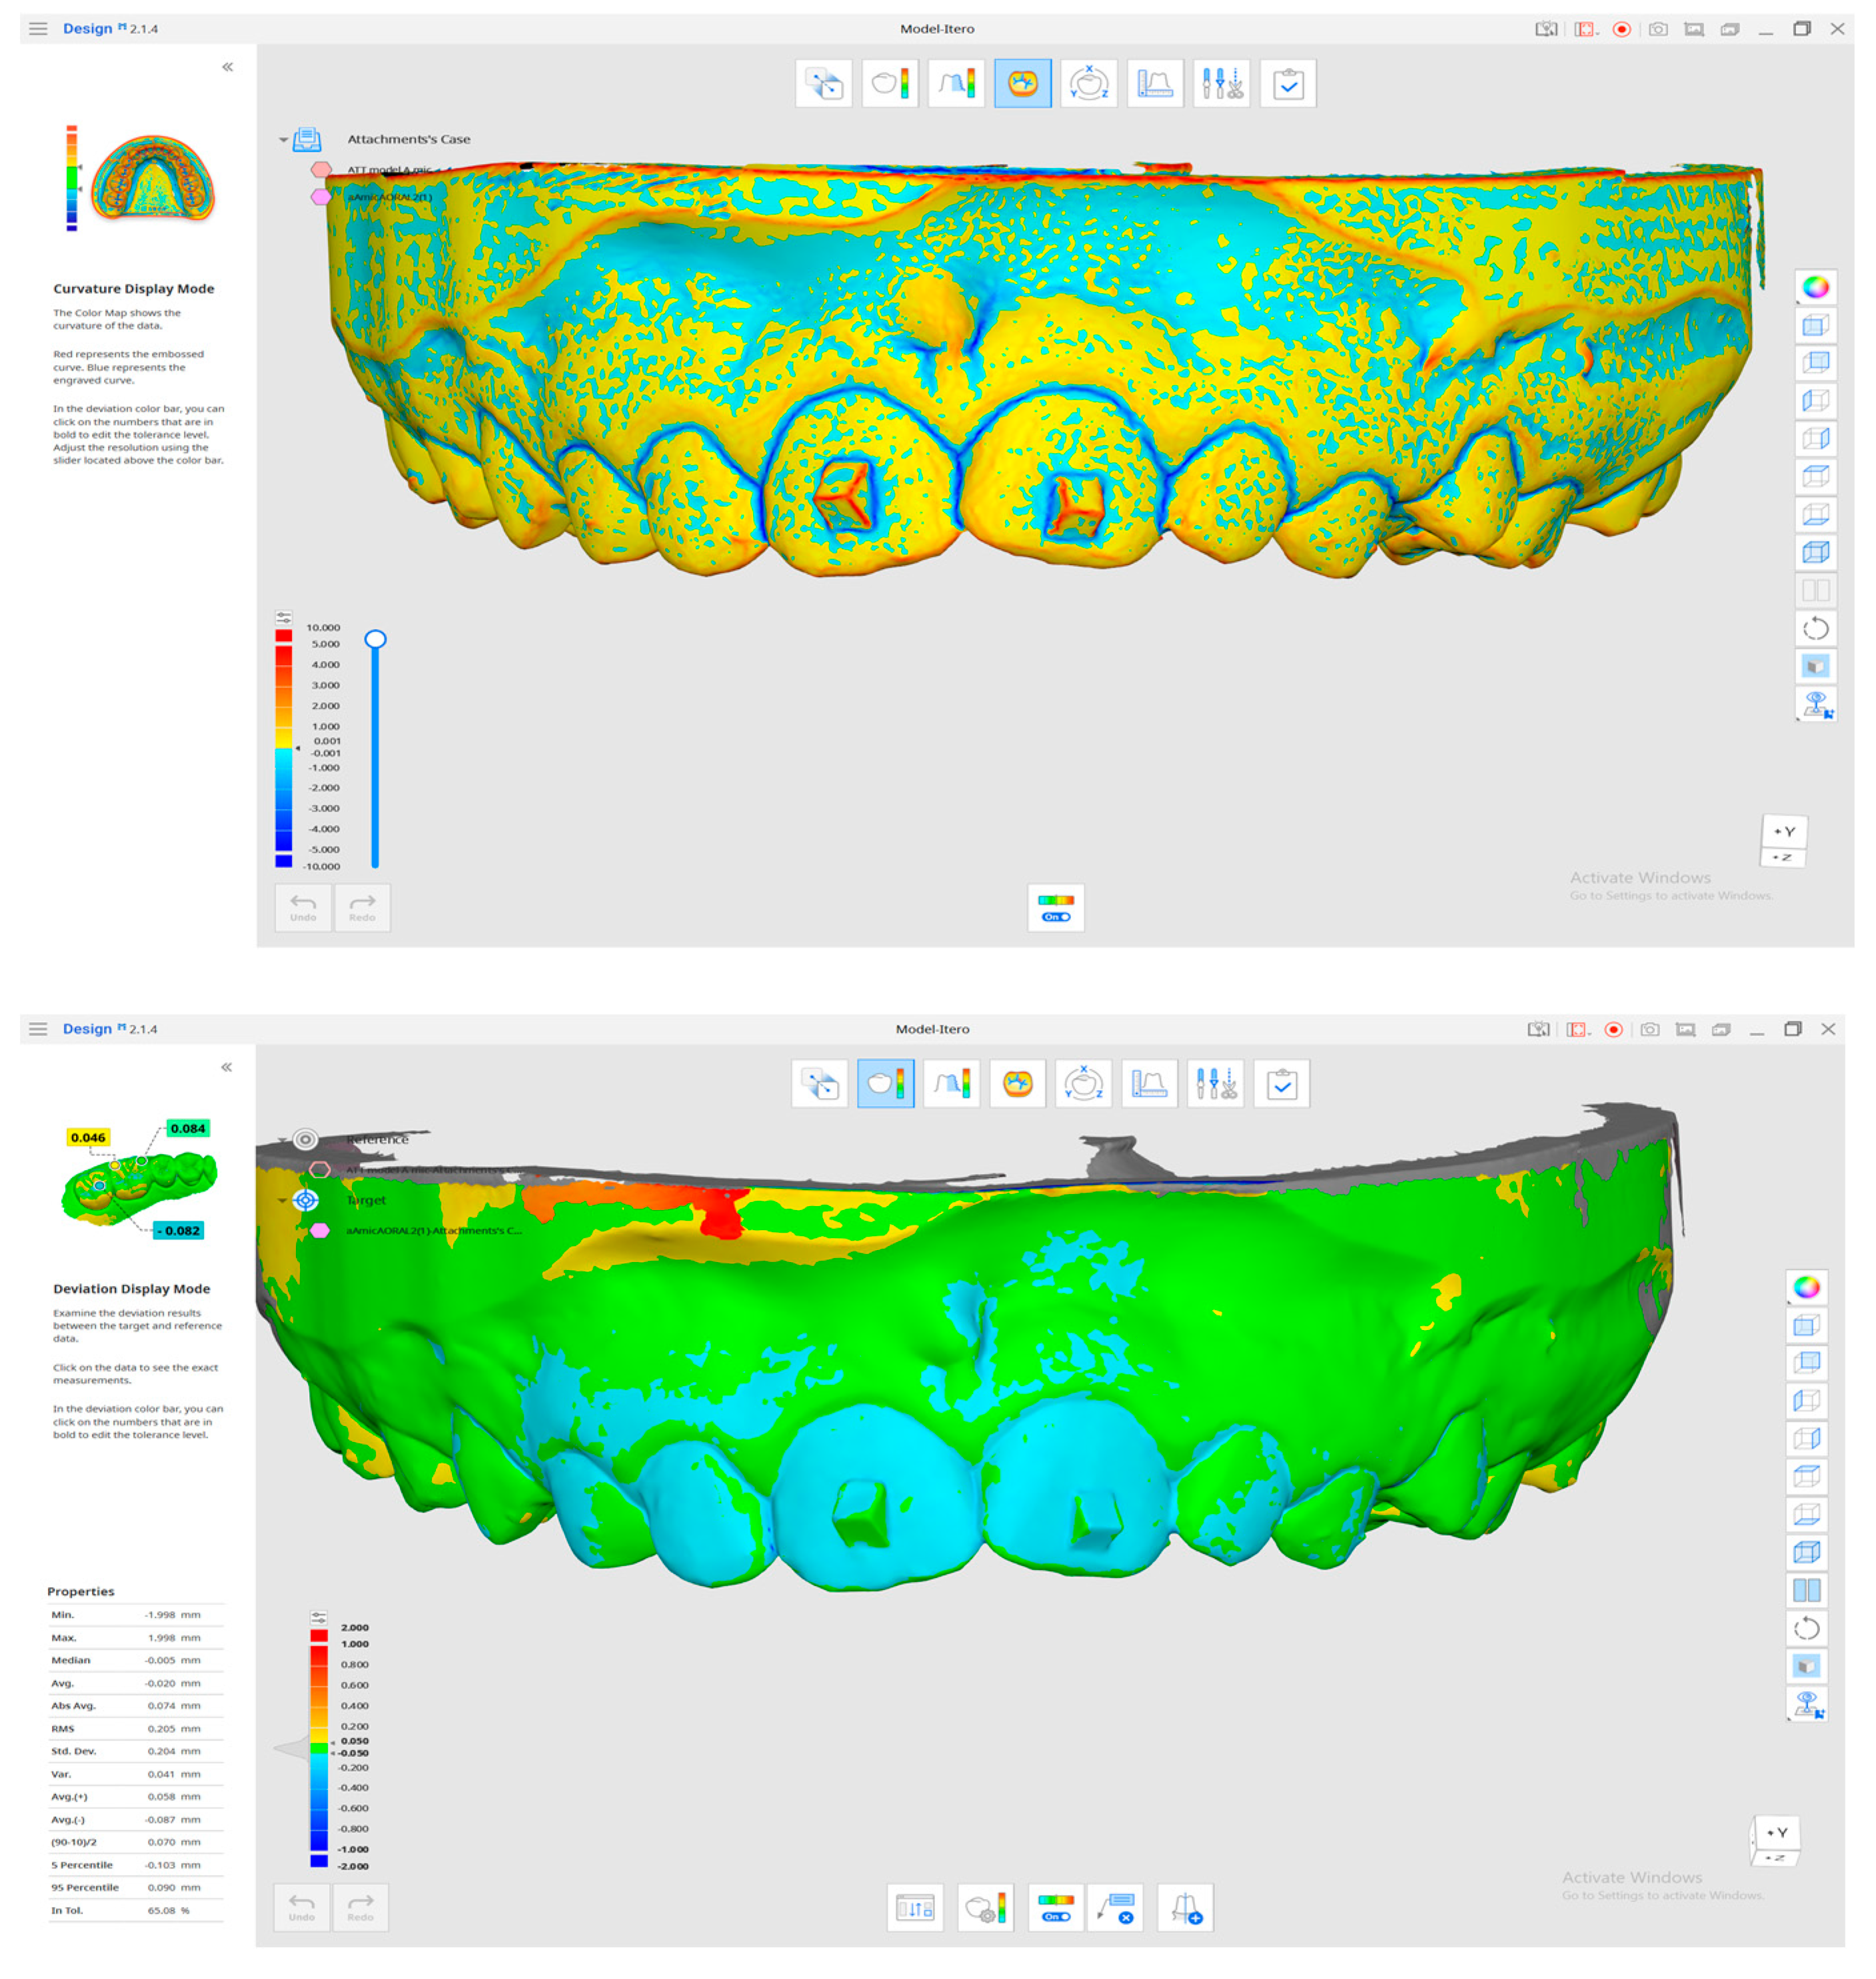
Task: Open trim/scissors tool in bottom window toolbar
Action: (x=1215, y=1083)
